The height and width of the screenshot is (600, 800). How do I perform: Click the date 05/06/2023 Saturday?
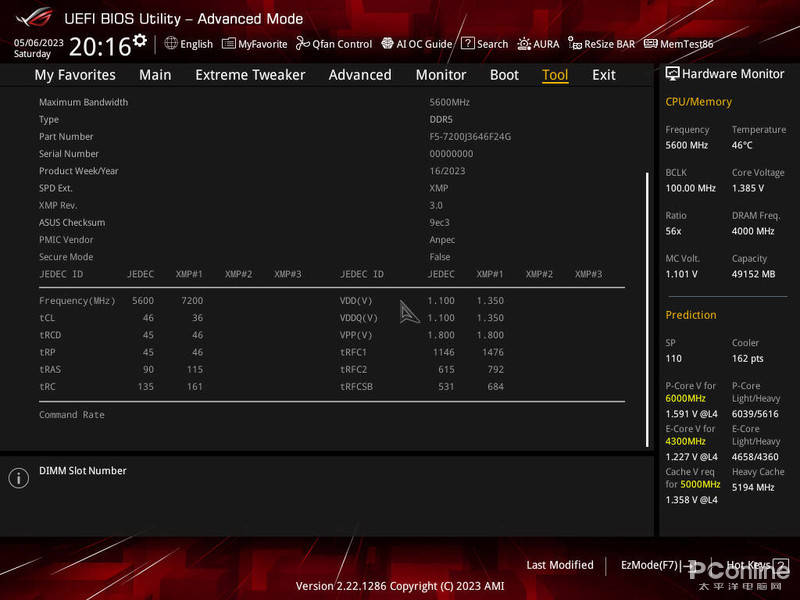click(x=38, y=48)
